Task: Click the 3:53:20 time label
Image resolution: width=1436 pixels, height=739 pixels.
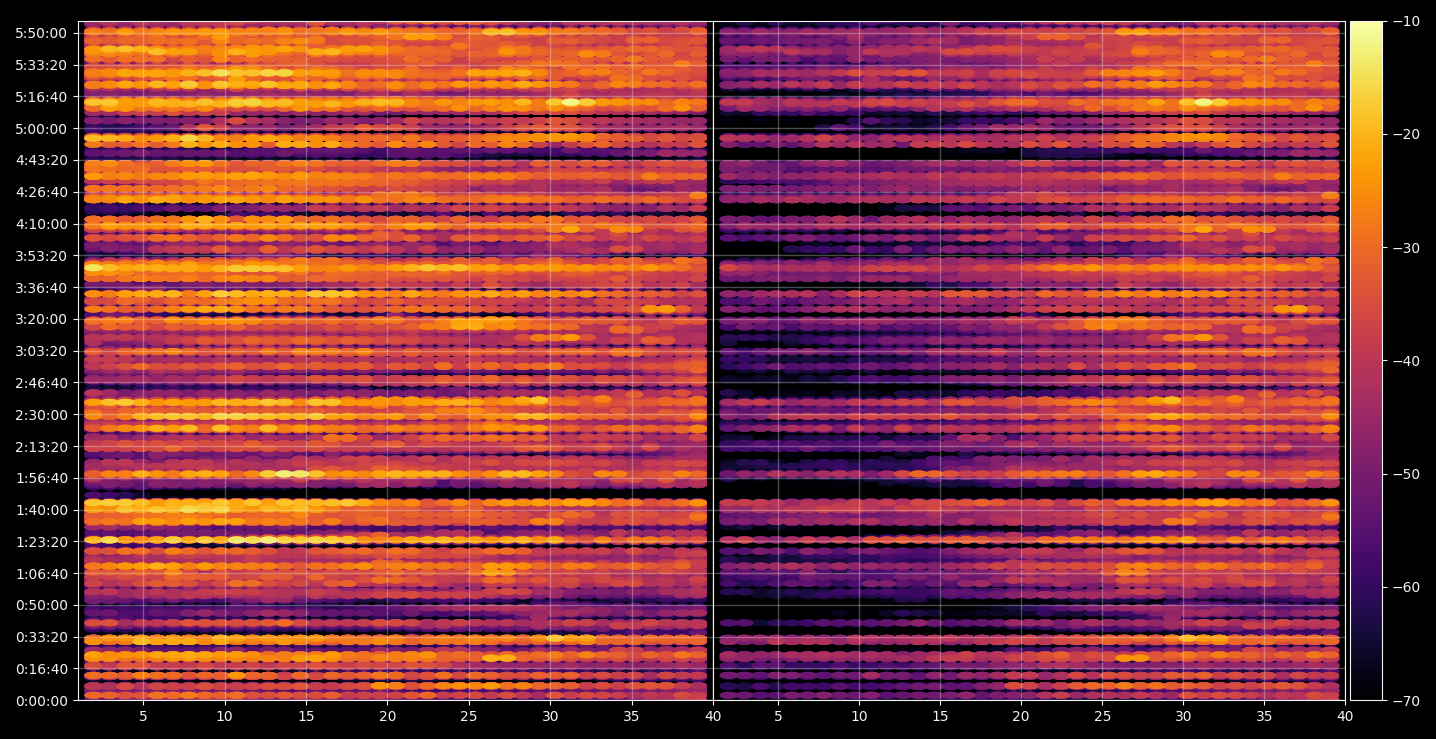Action: (x=41, y=255)
